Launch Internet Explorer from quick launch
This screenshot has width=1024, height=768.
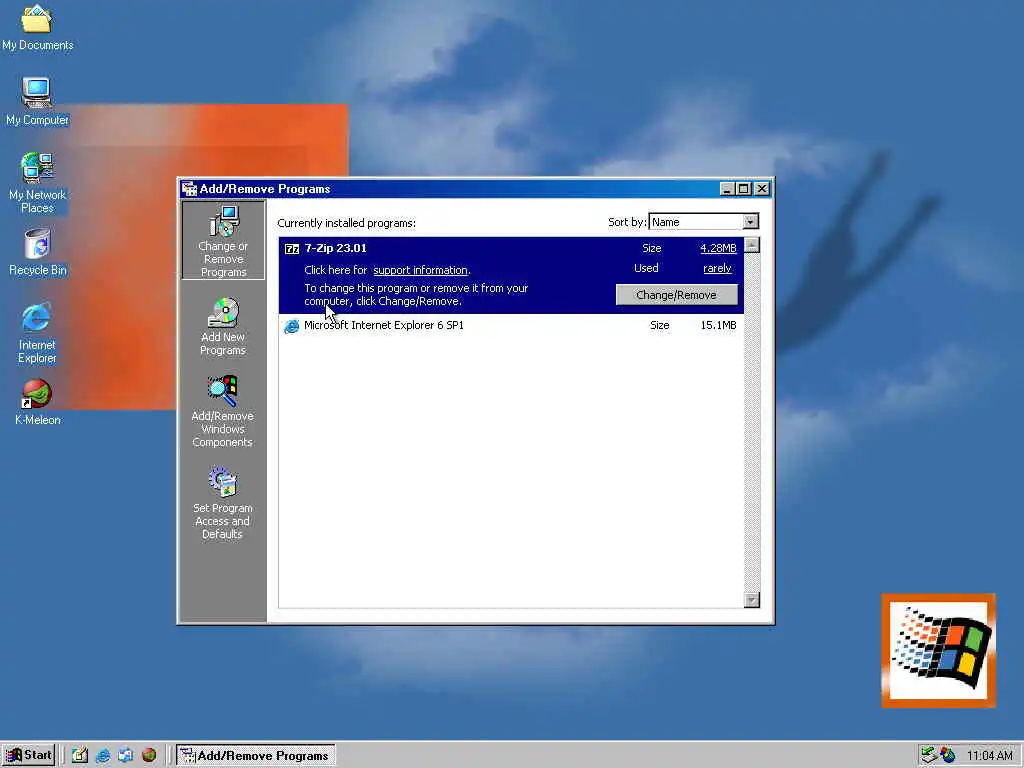click(103, 756)
